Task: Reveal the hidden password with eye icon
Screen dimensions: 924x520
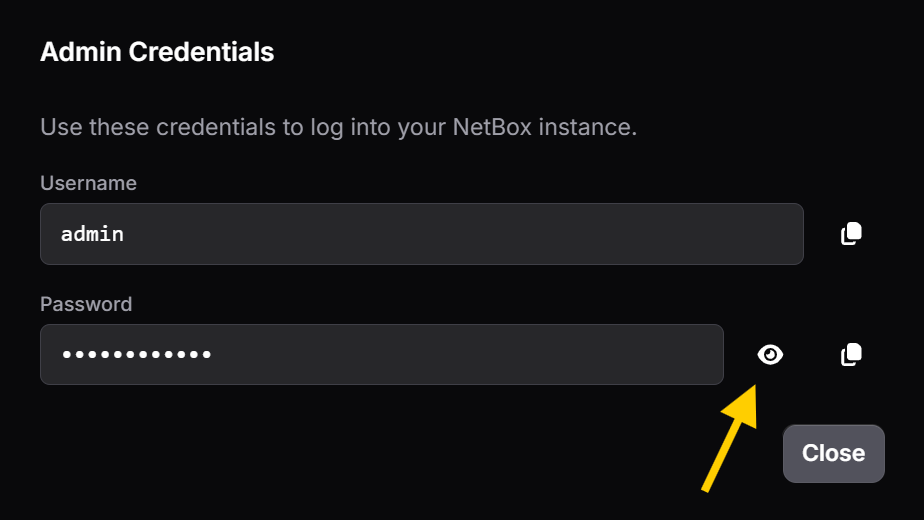Action: click(x=770, y=354)
